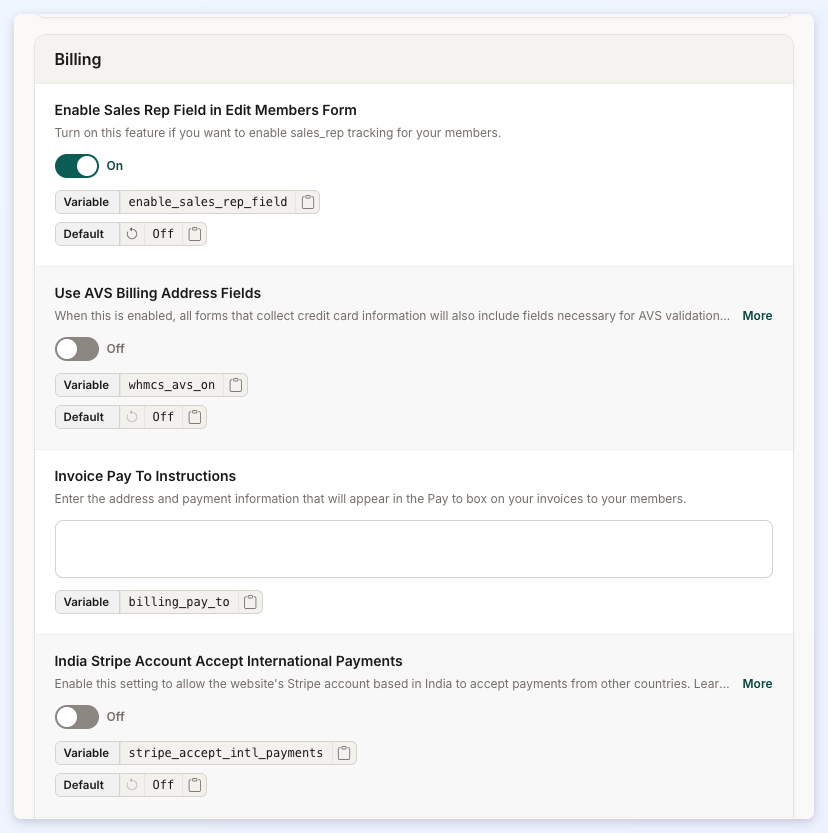
Task: Click into Invoice Pay To Instructions box
Action: [x=414, y=549]
